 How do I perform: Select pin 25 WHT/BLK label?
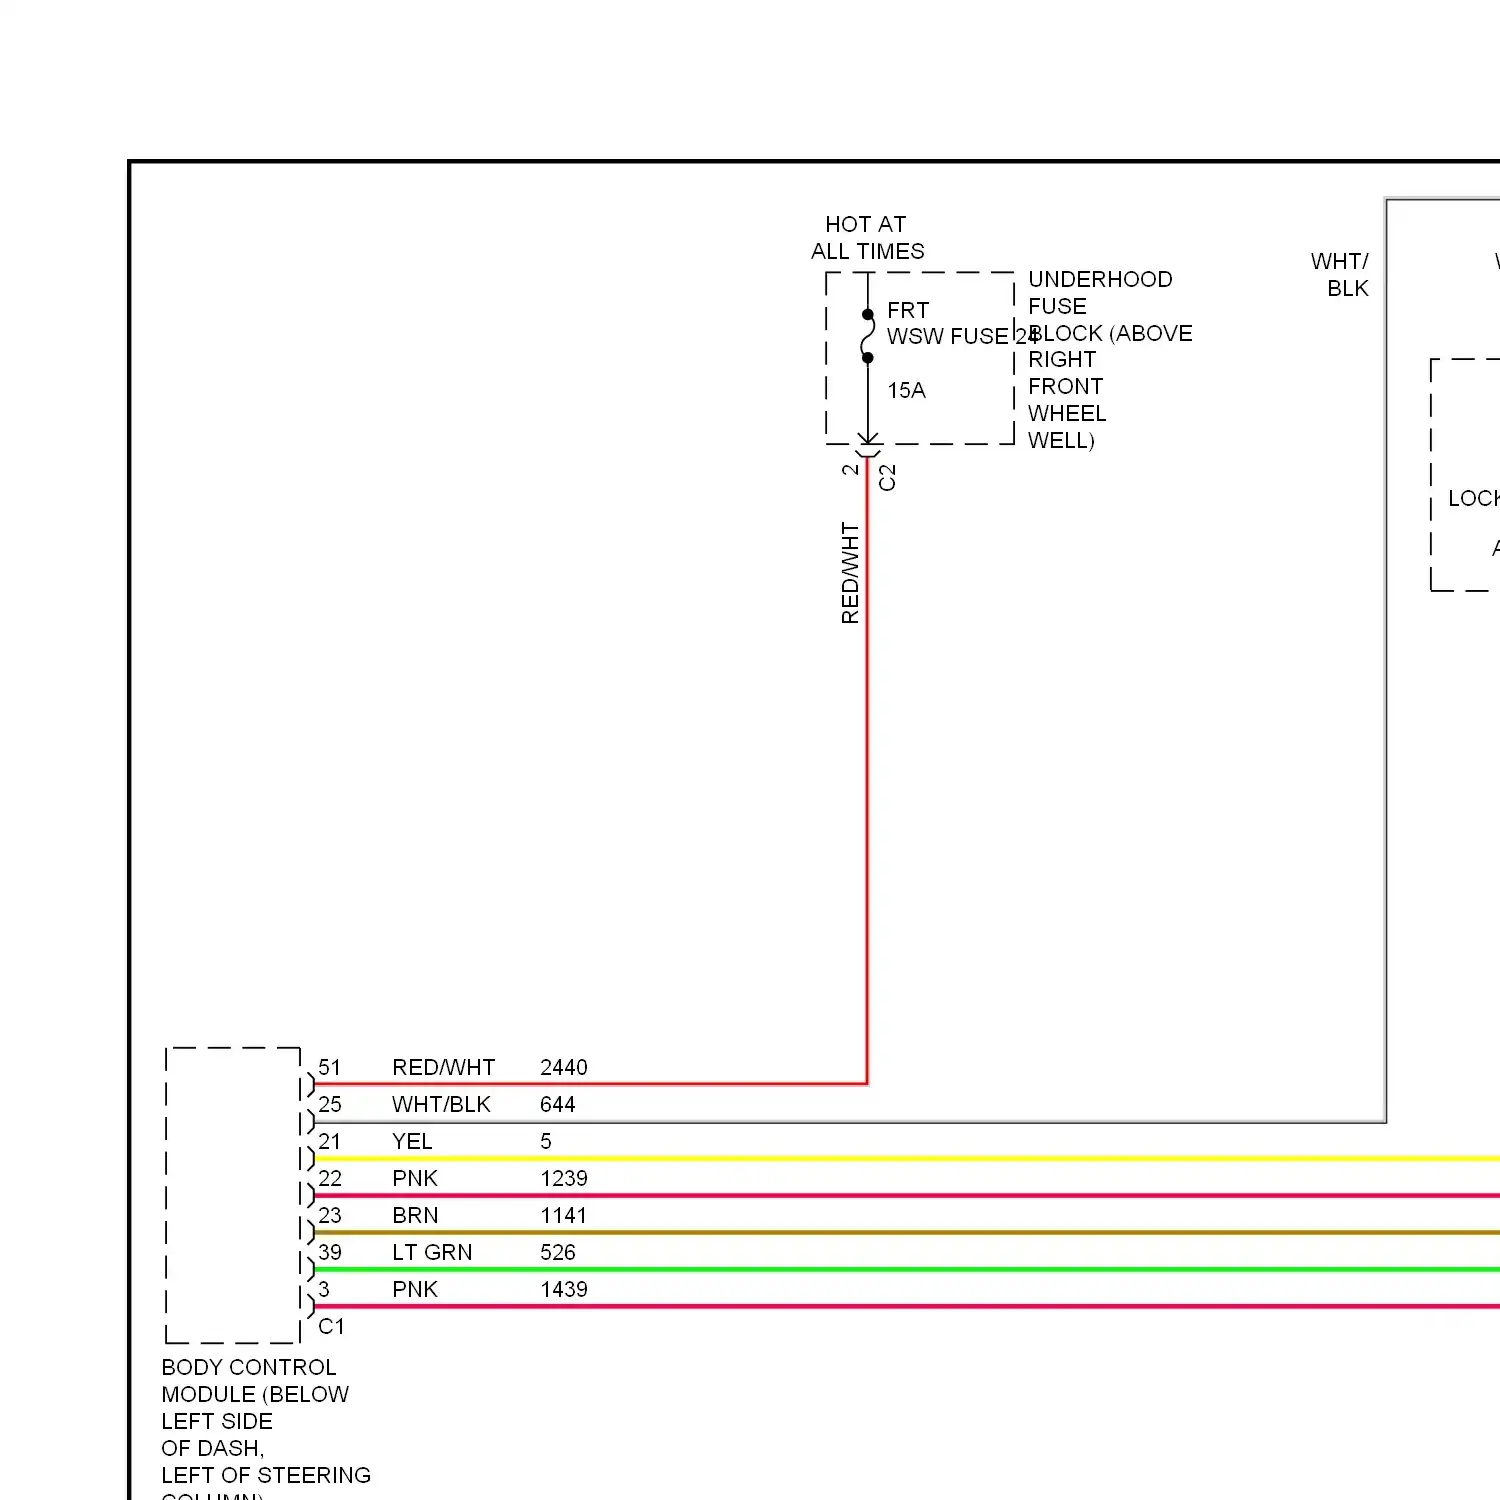pos(441,1104)
